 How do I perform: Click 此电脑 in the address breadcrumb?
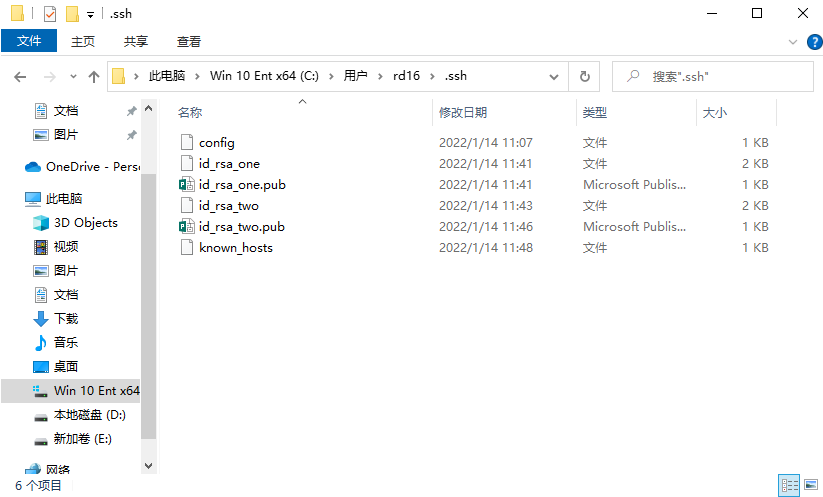click(x=167, y=76)
